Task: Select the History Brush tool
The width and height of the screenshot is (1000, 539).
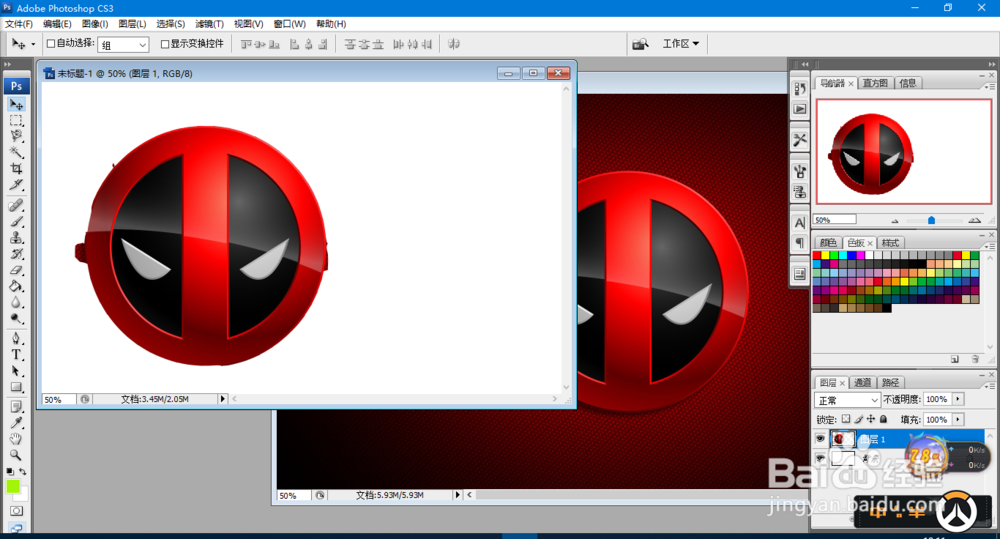Action: click(17, 254)
